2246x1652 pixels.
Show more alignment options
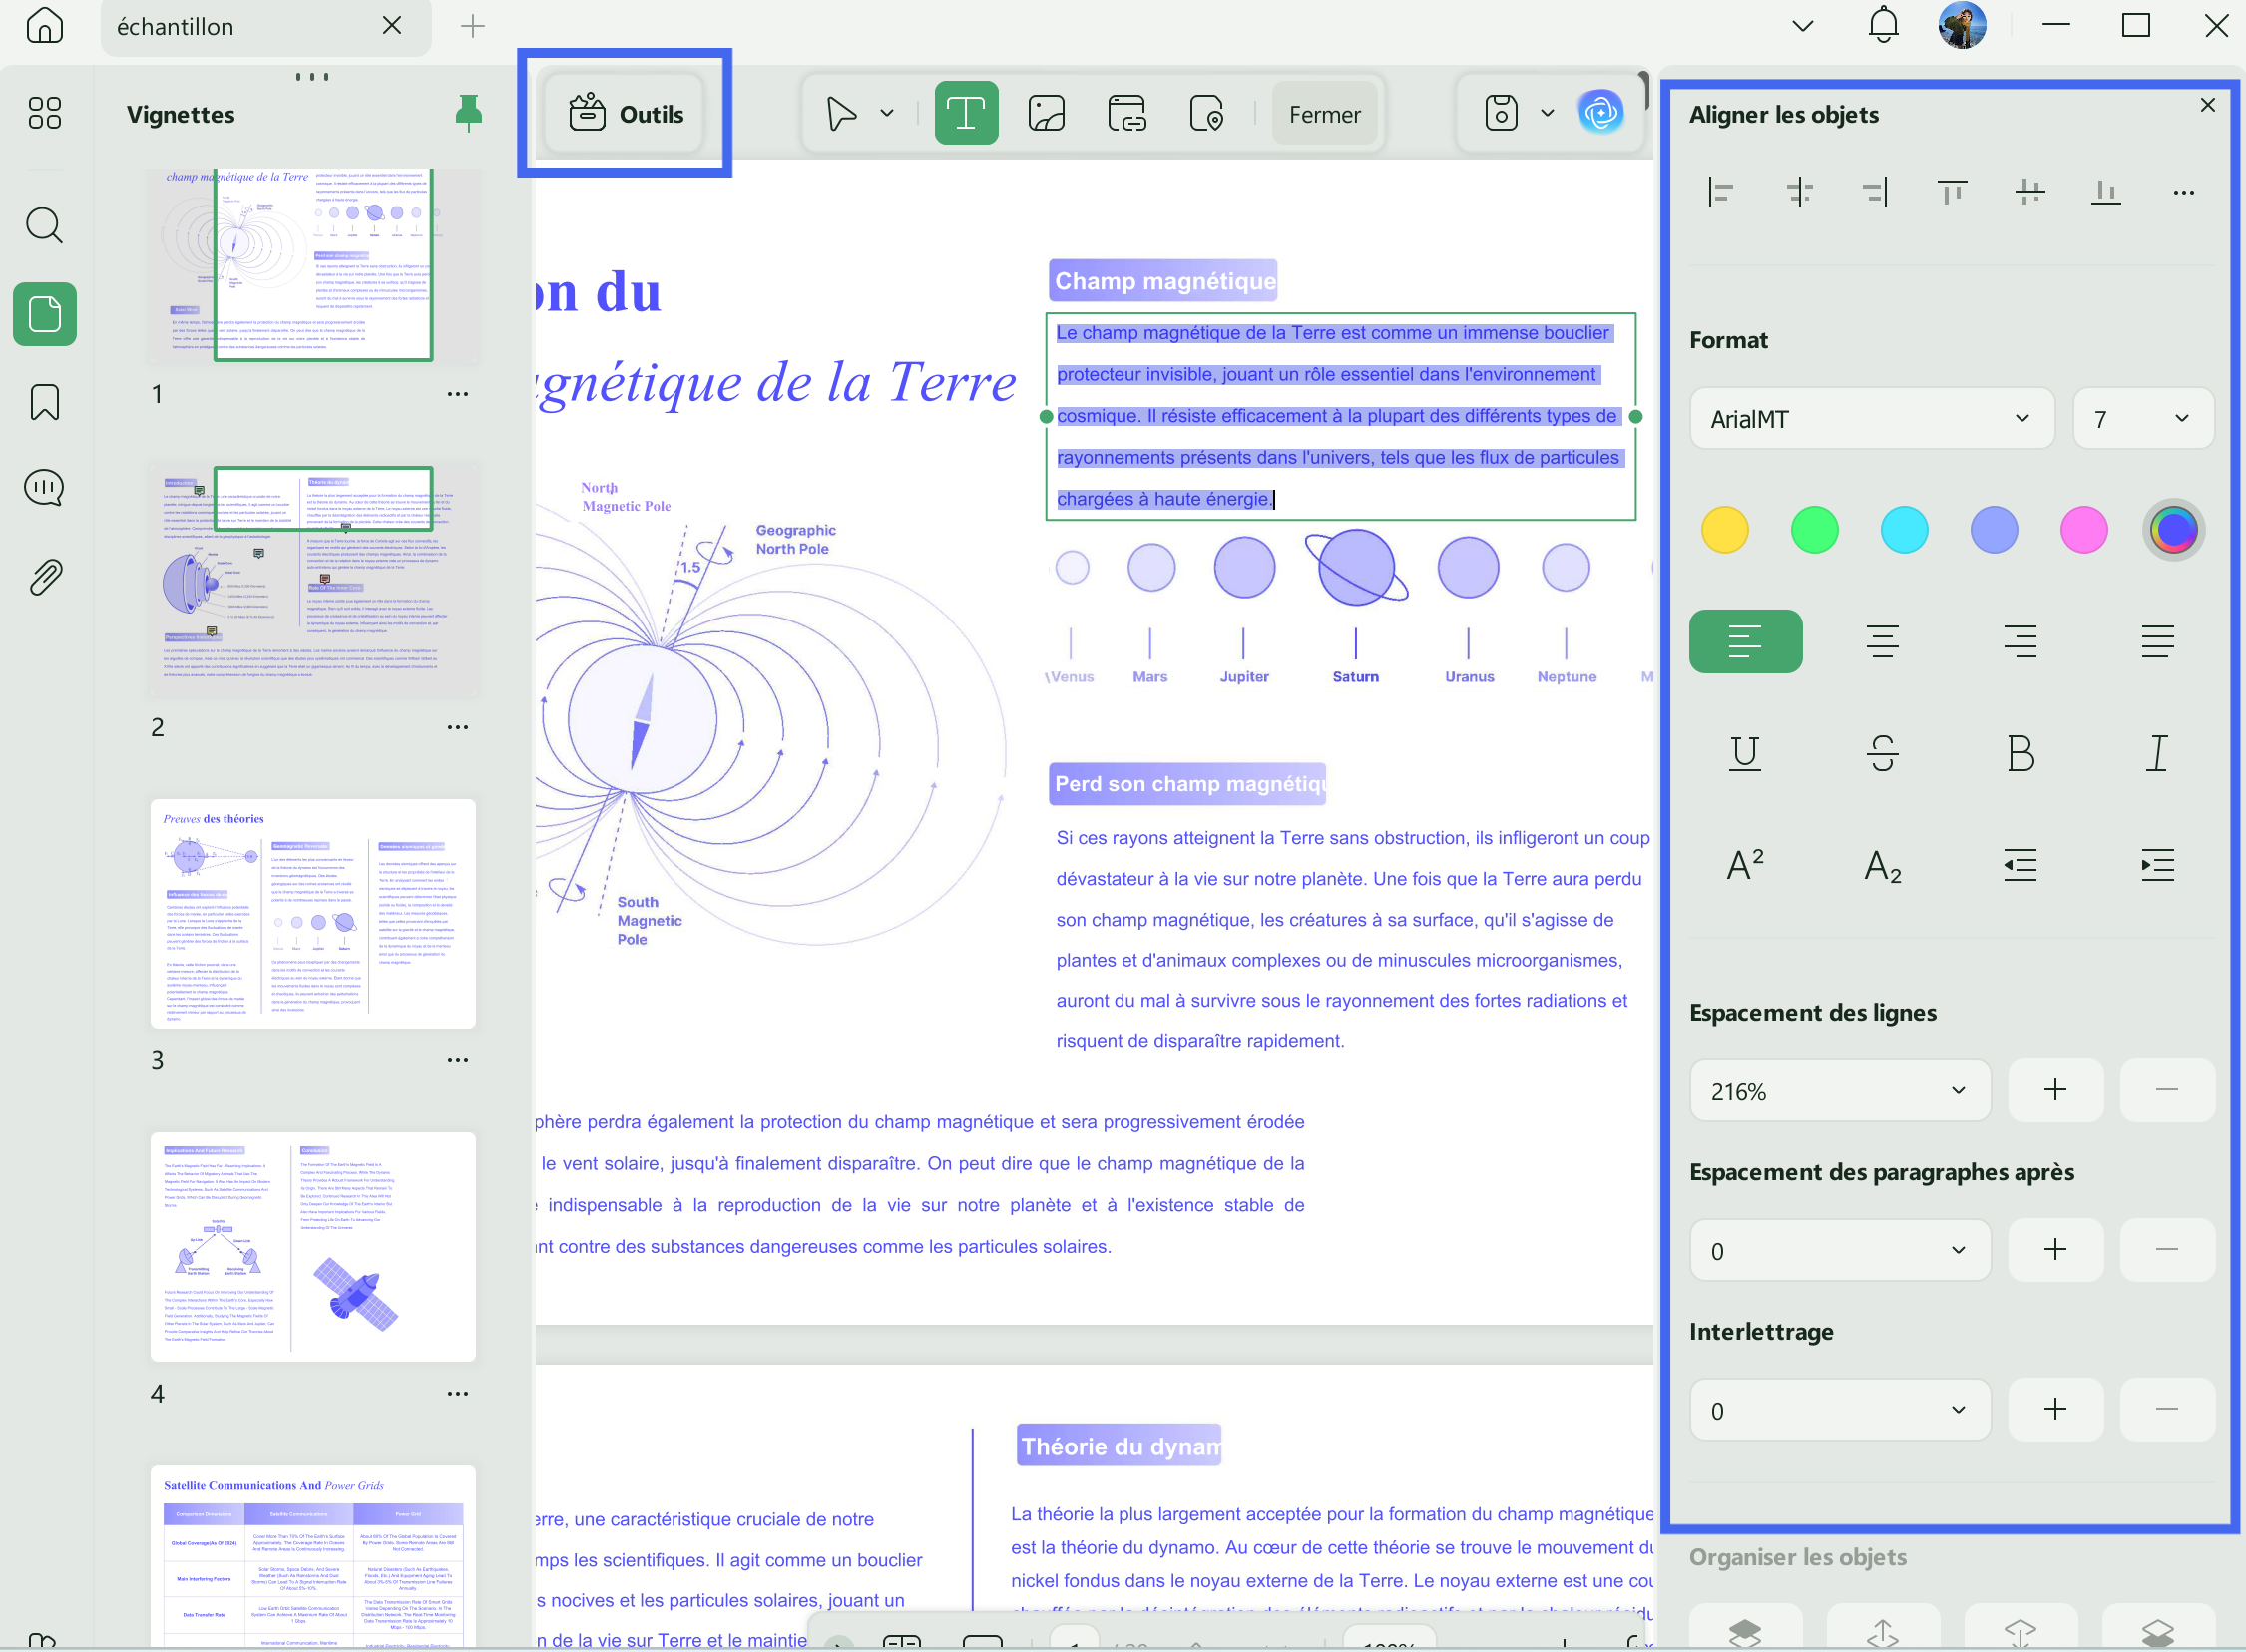[2184, 192]
